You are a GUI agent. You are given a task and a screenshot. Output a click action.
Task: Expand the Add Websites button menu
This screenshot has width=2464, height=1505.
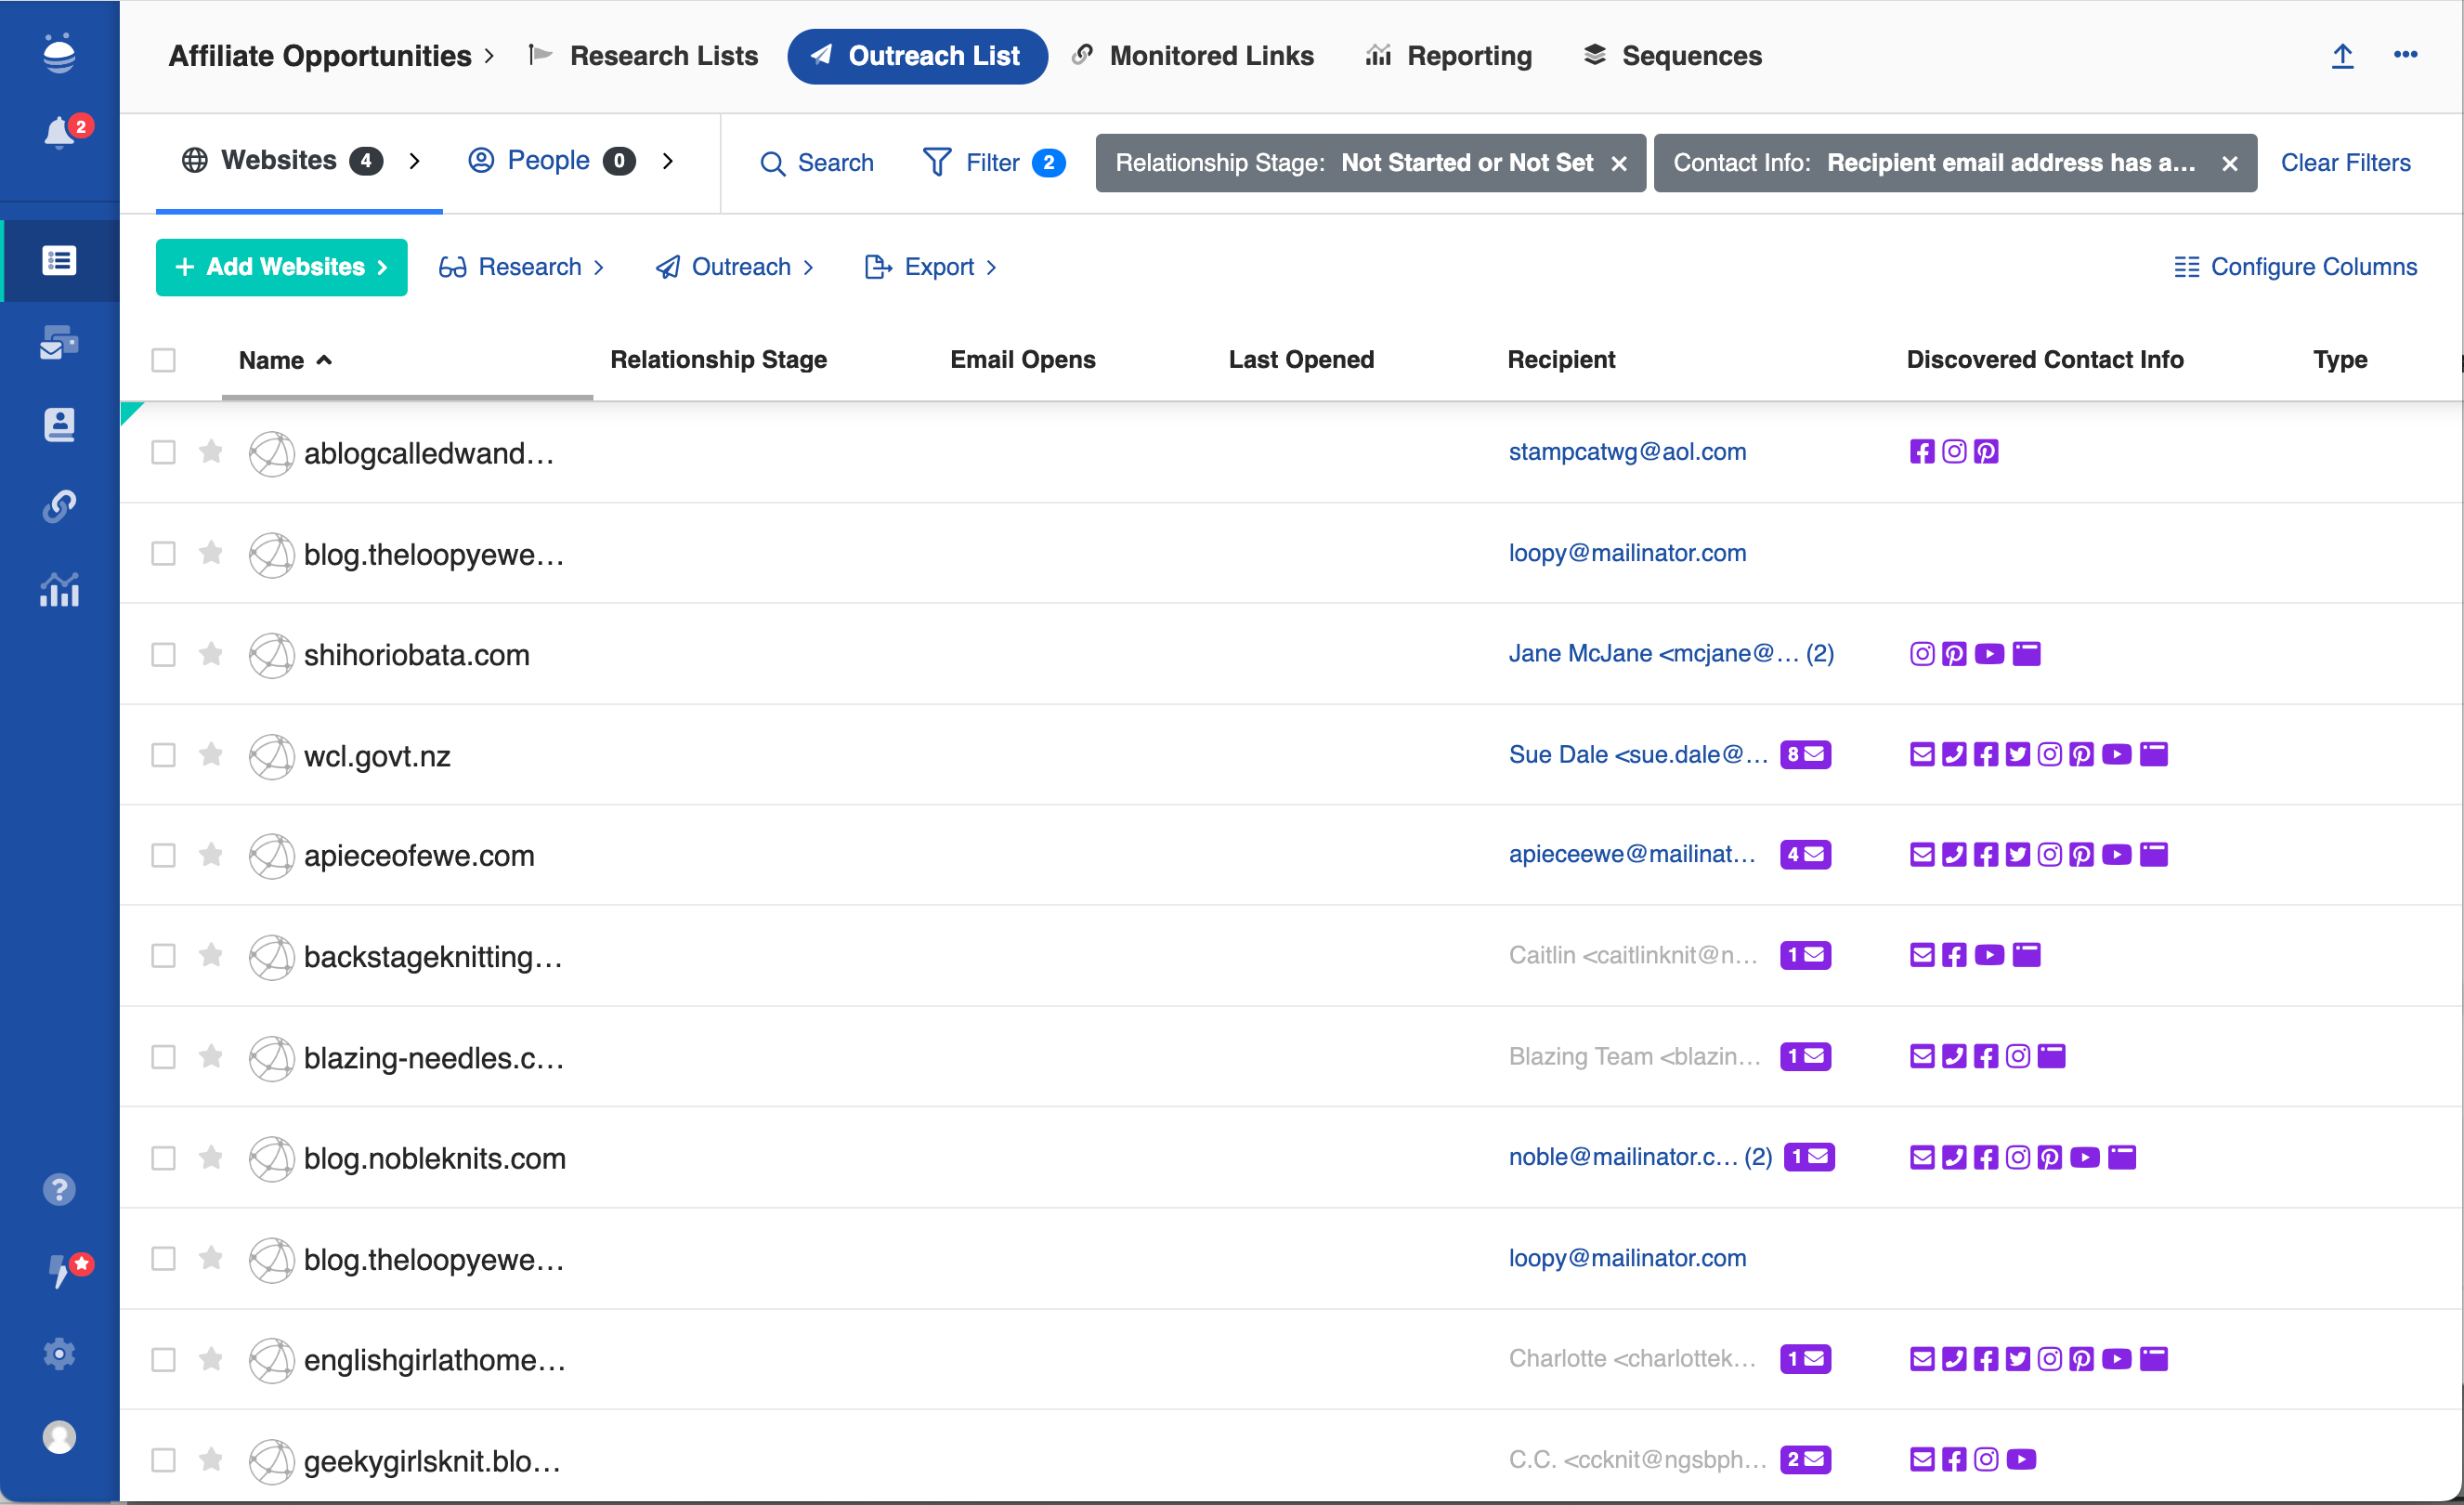281,267
